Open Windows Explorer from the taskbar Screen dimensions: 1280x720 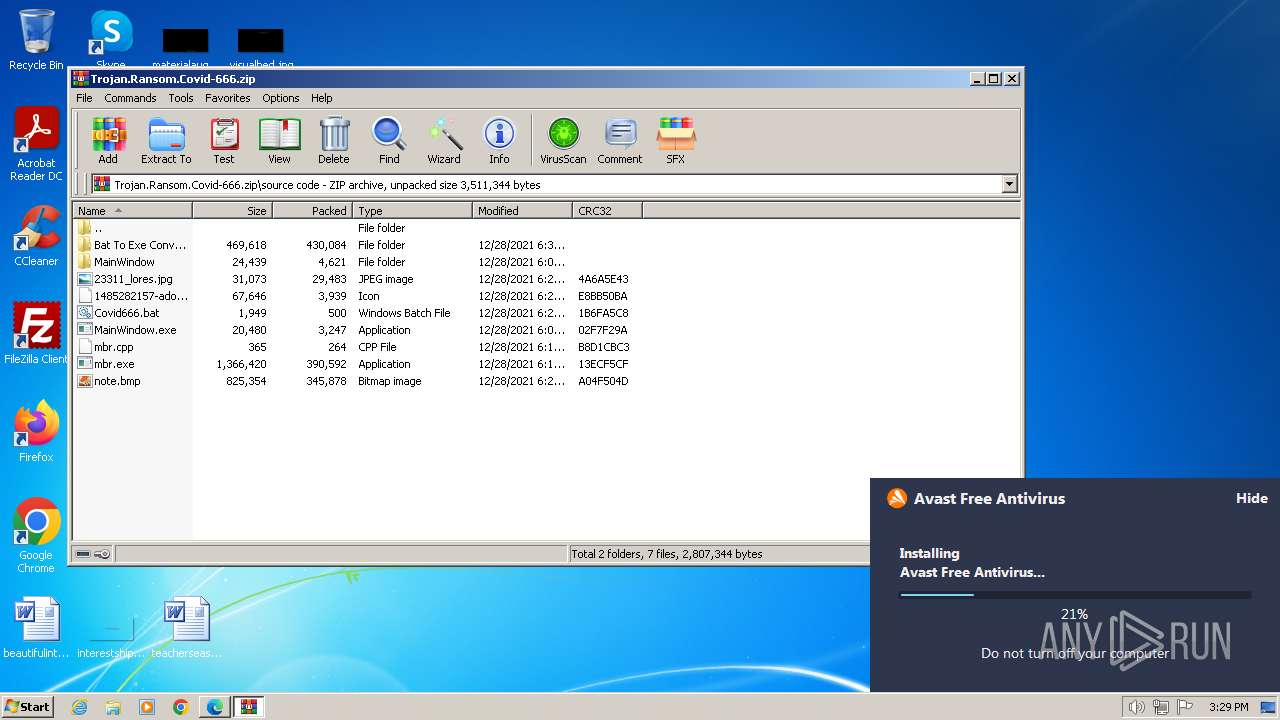113,707
